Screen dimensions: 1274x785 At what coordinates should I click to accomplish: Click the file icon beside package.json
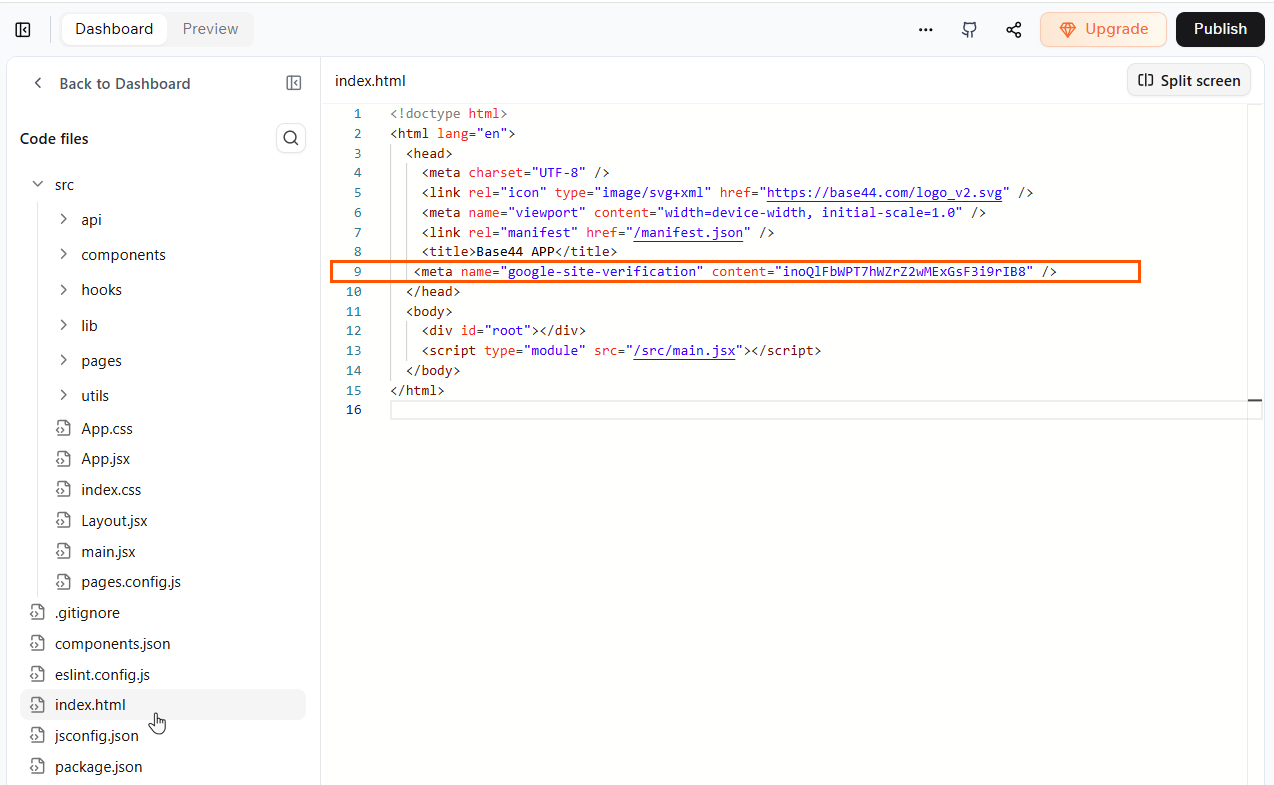pos(38,767)
